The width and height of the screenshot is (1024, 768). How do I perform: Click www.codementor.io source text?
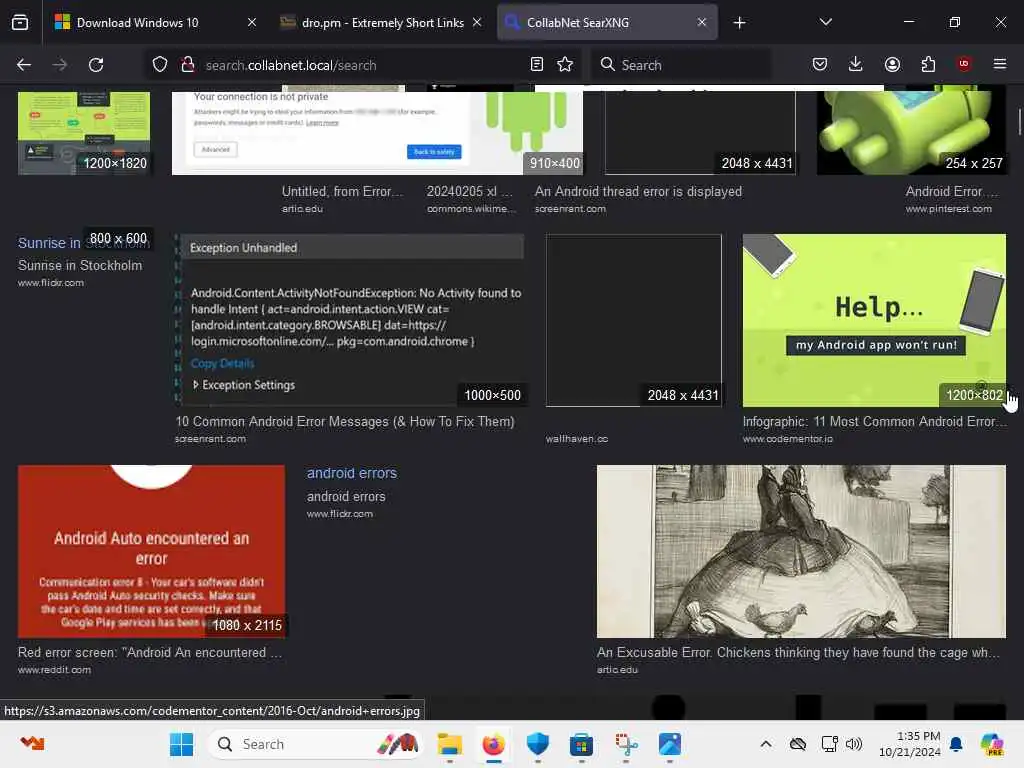[788, 439]
